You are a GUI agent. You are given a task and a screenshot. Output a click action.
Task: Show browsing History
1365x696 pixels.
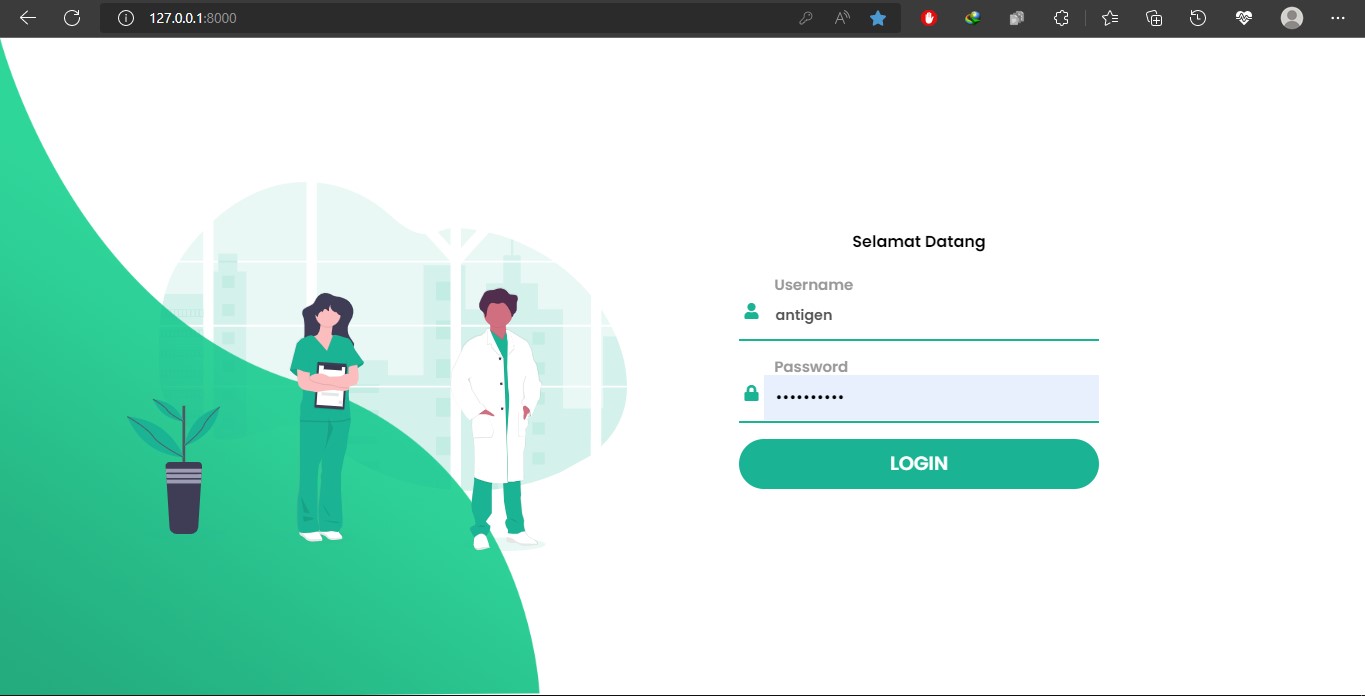click(1198, 18)
